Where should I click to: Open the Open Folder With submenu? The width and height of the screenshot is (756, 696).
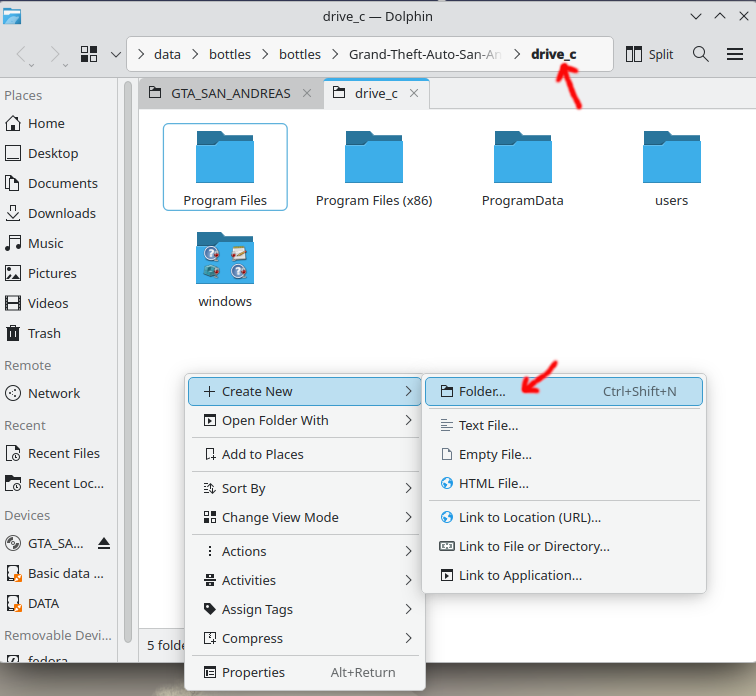point(305,420)
